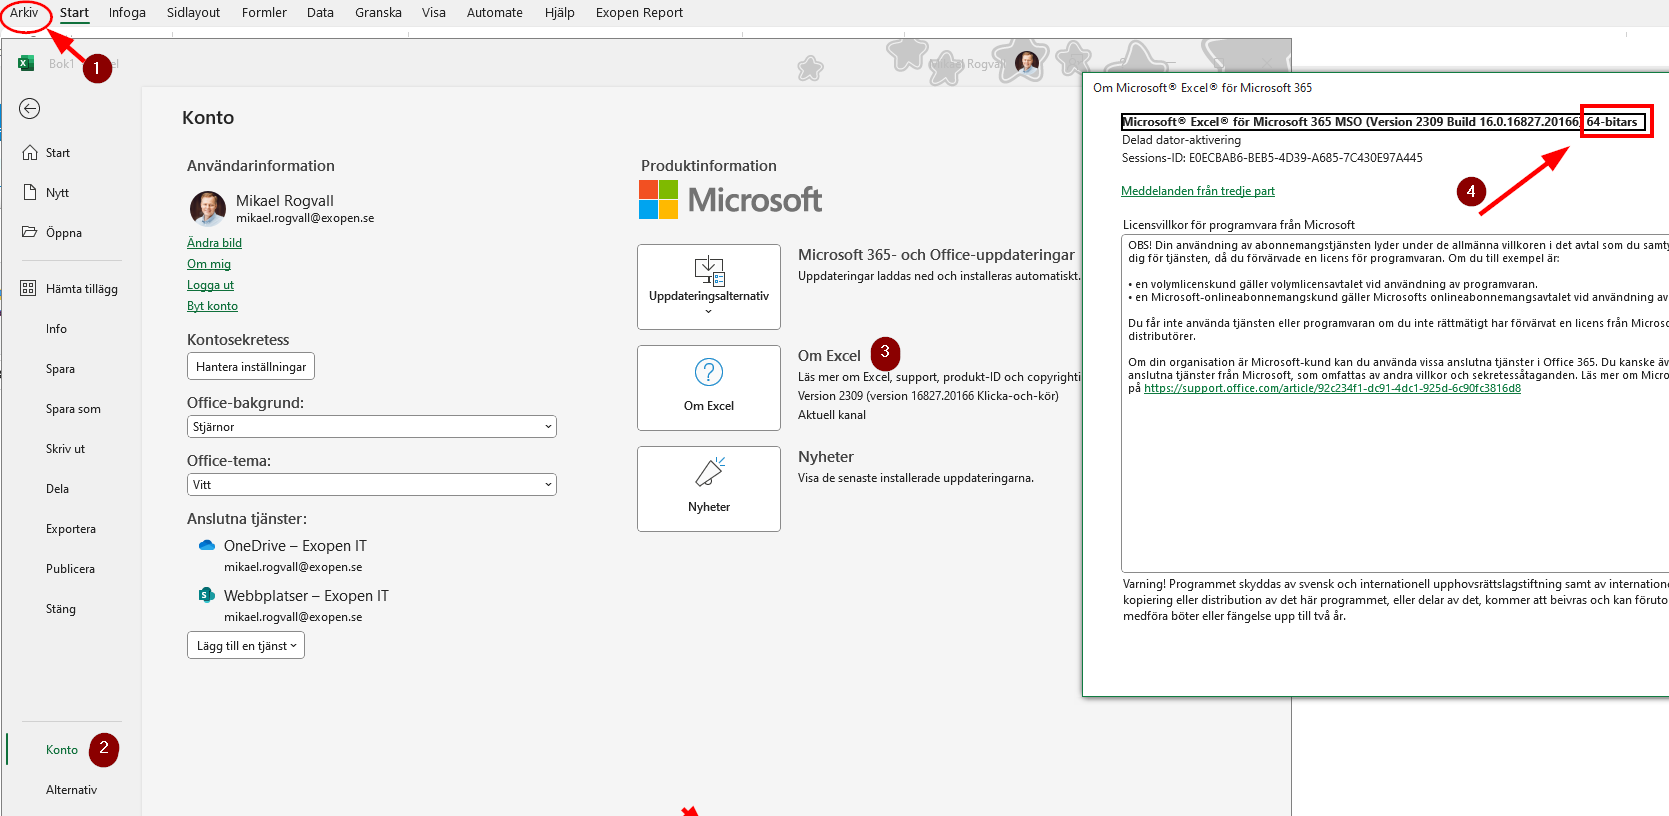Click the Öppna folder icon

point(30,232)
